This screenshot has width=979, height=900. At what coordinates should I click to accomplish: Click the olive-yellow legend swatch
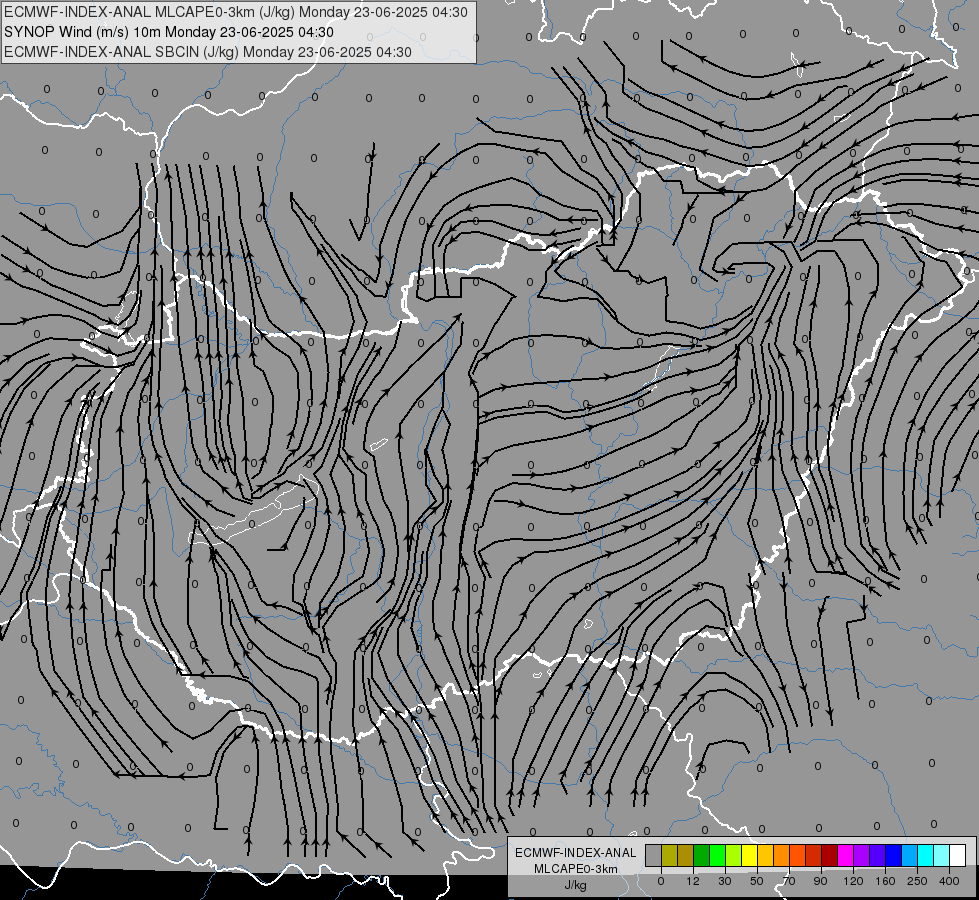click(x=669, y=855)
